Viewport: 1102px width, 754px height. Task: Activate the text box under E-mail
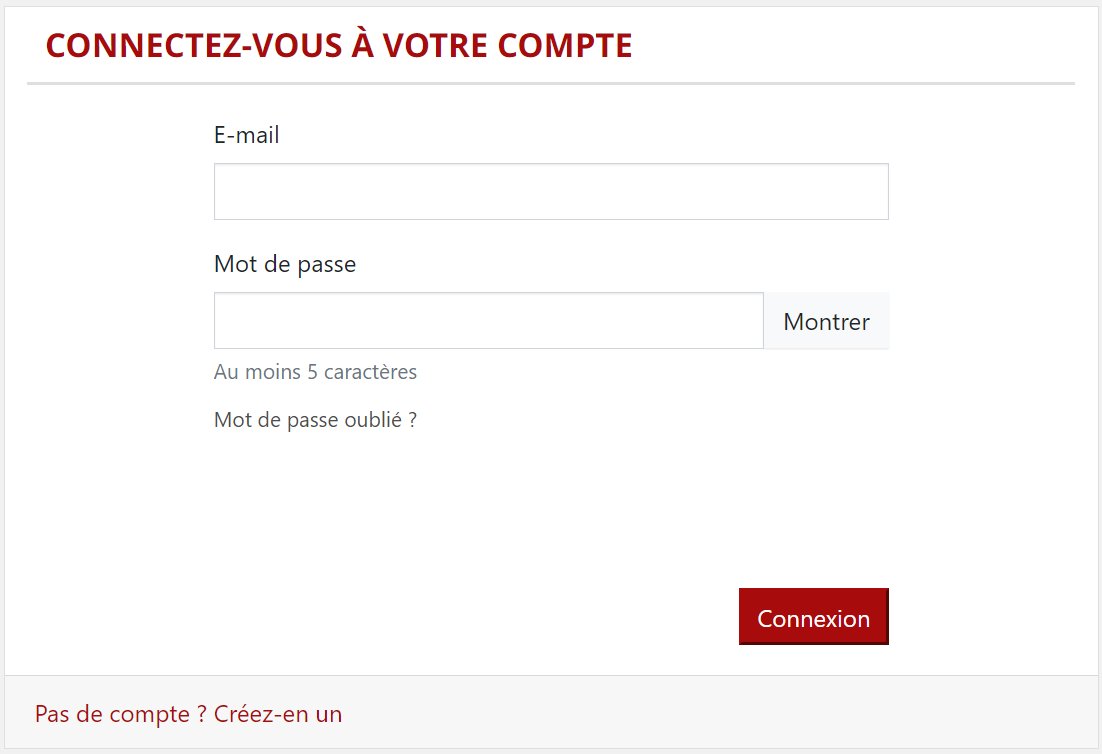pyautogui.click(x=551, y=191)
